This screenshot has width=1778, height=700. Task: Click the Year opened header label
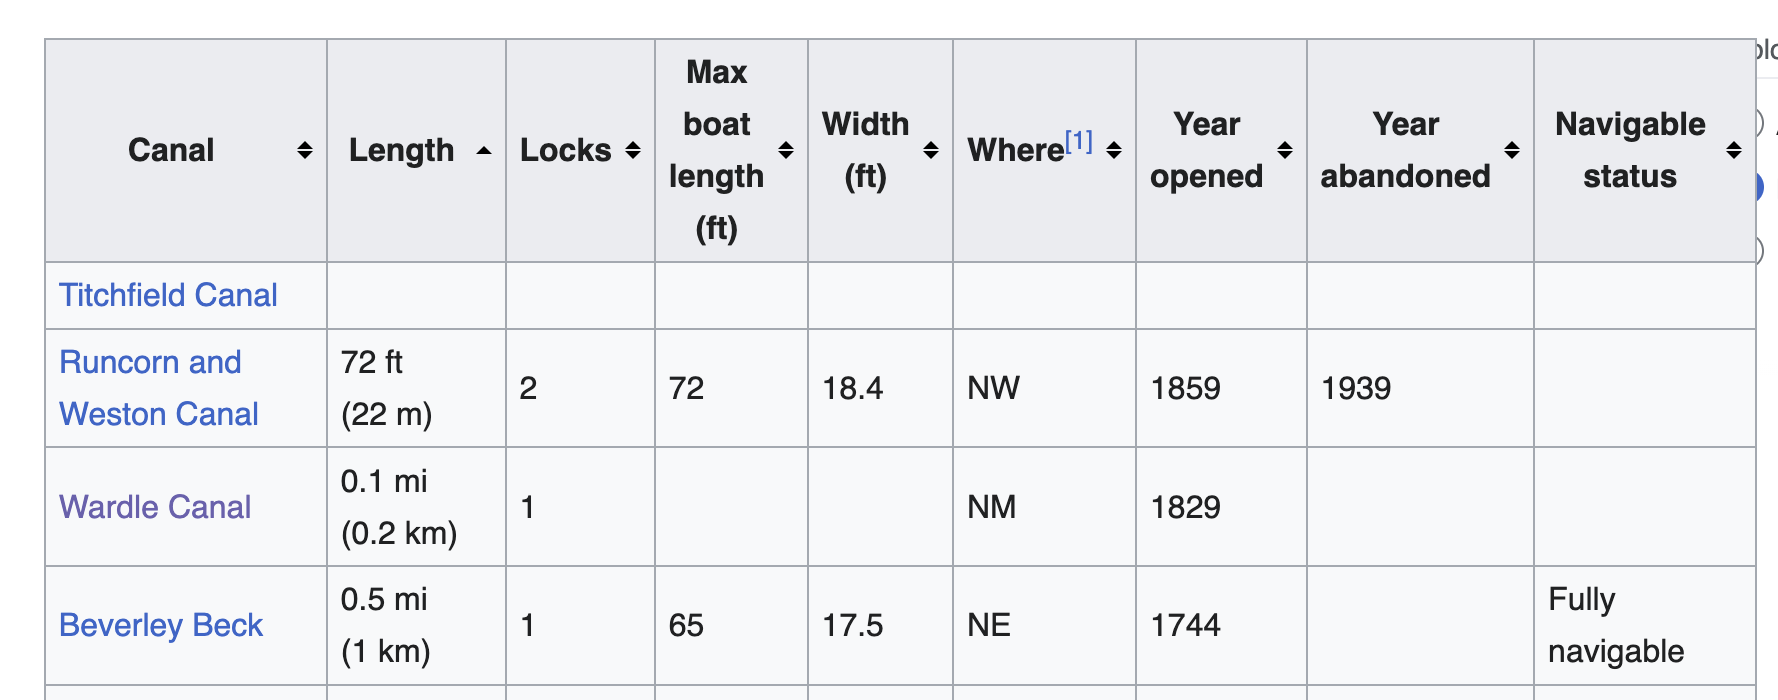pos(1207,151)
